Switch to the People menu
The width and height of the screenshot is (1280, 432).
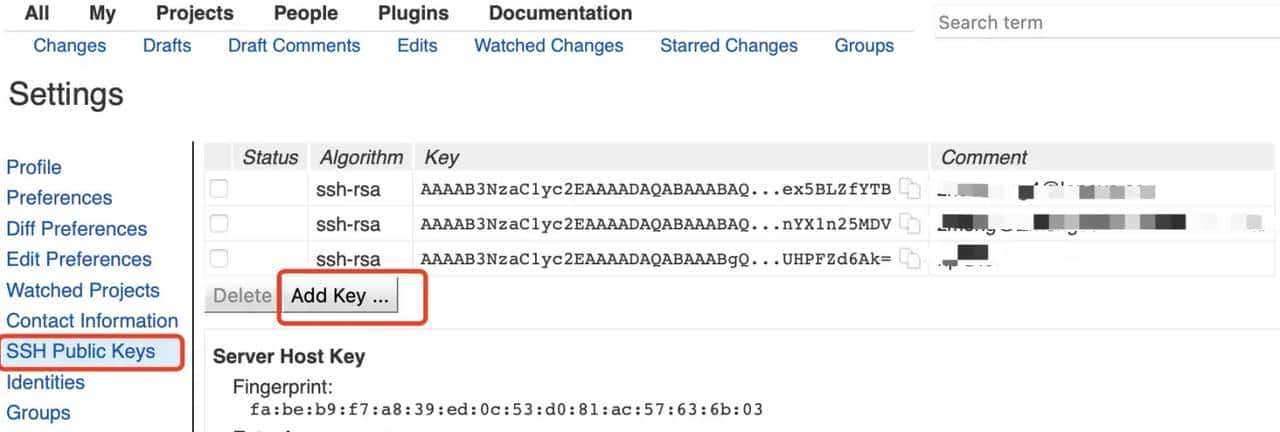point(307,14)
